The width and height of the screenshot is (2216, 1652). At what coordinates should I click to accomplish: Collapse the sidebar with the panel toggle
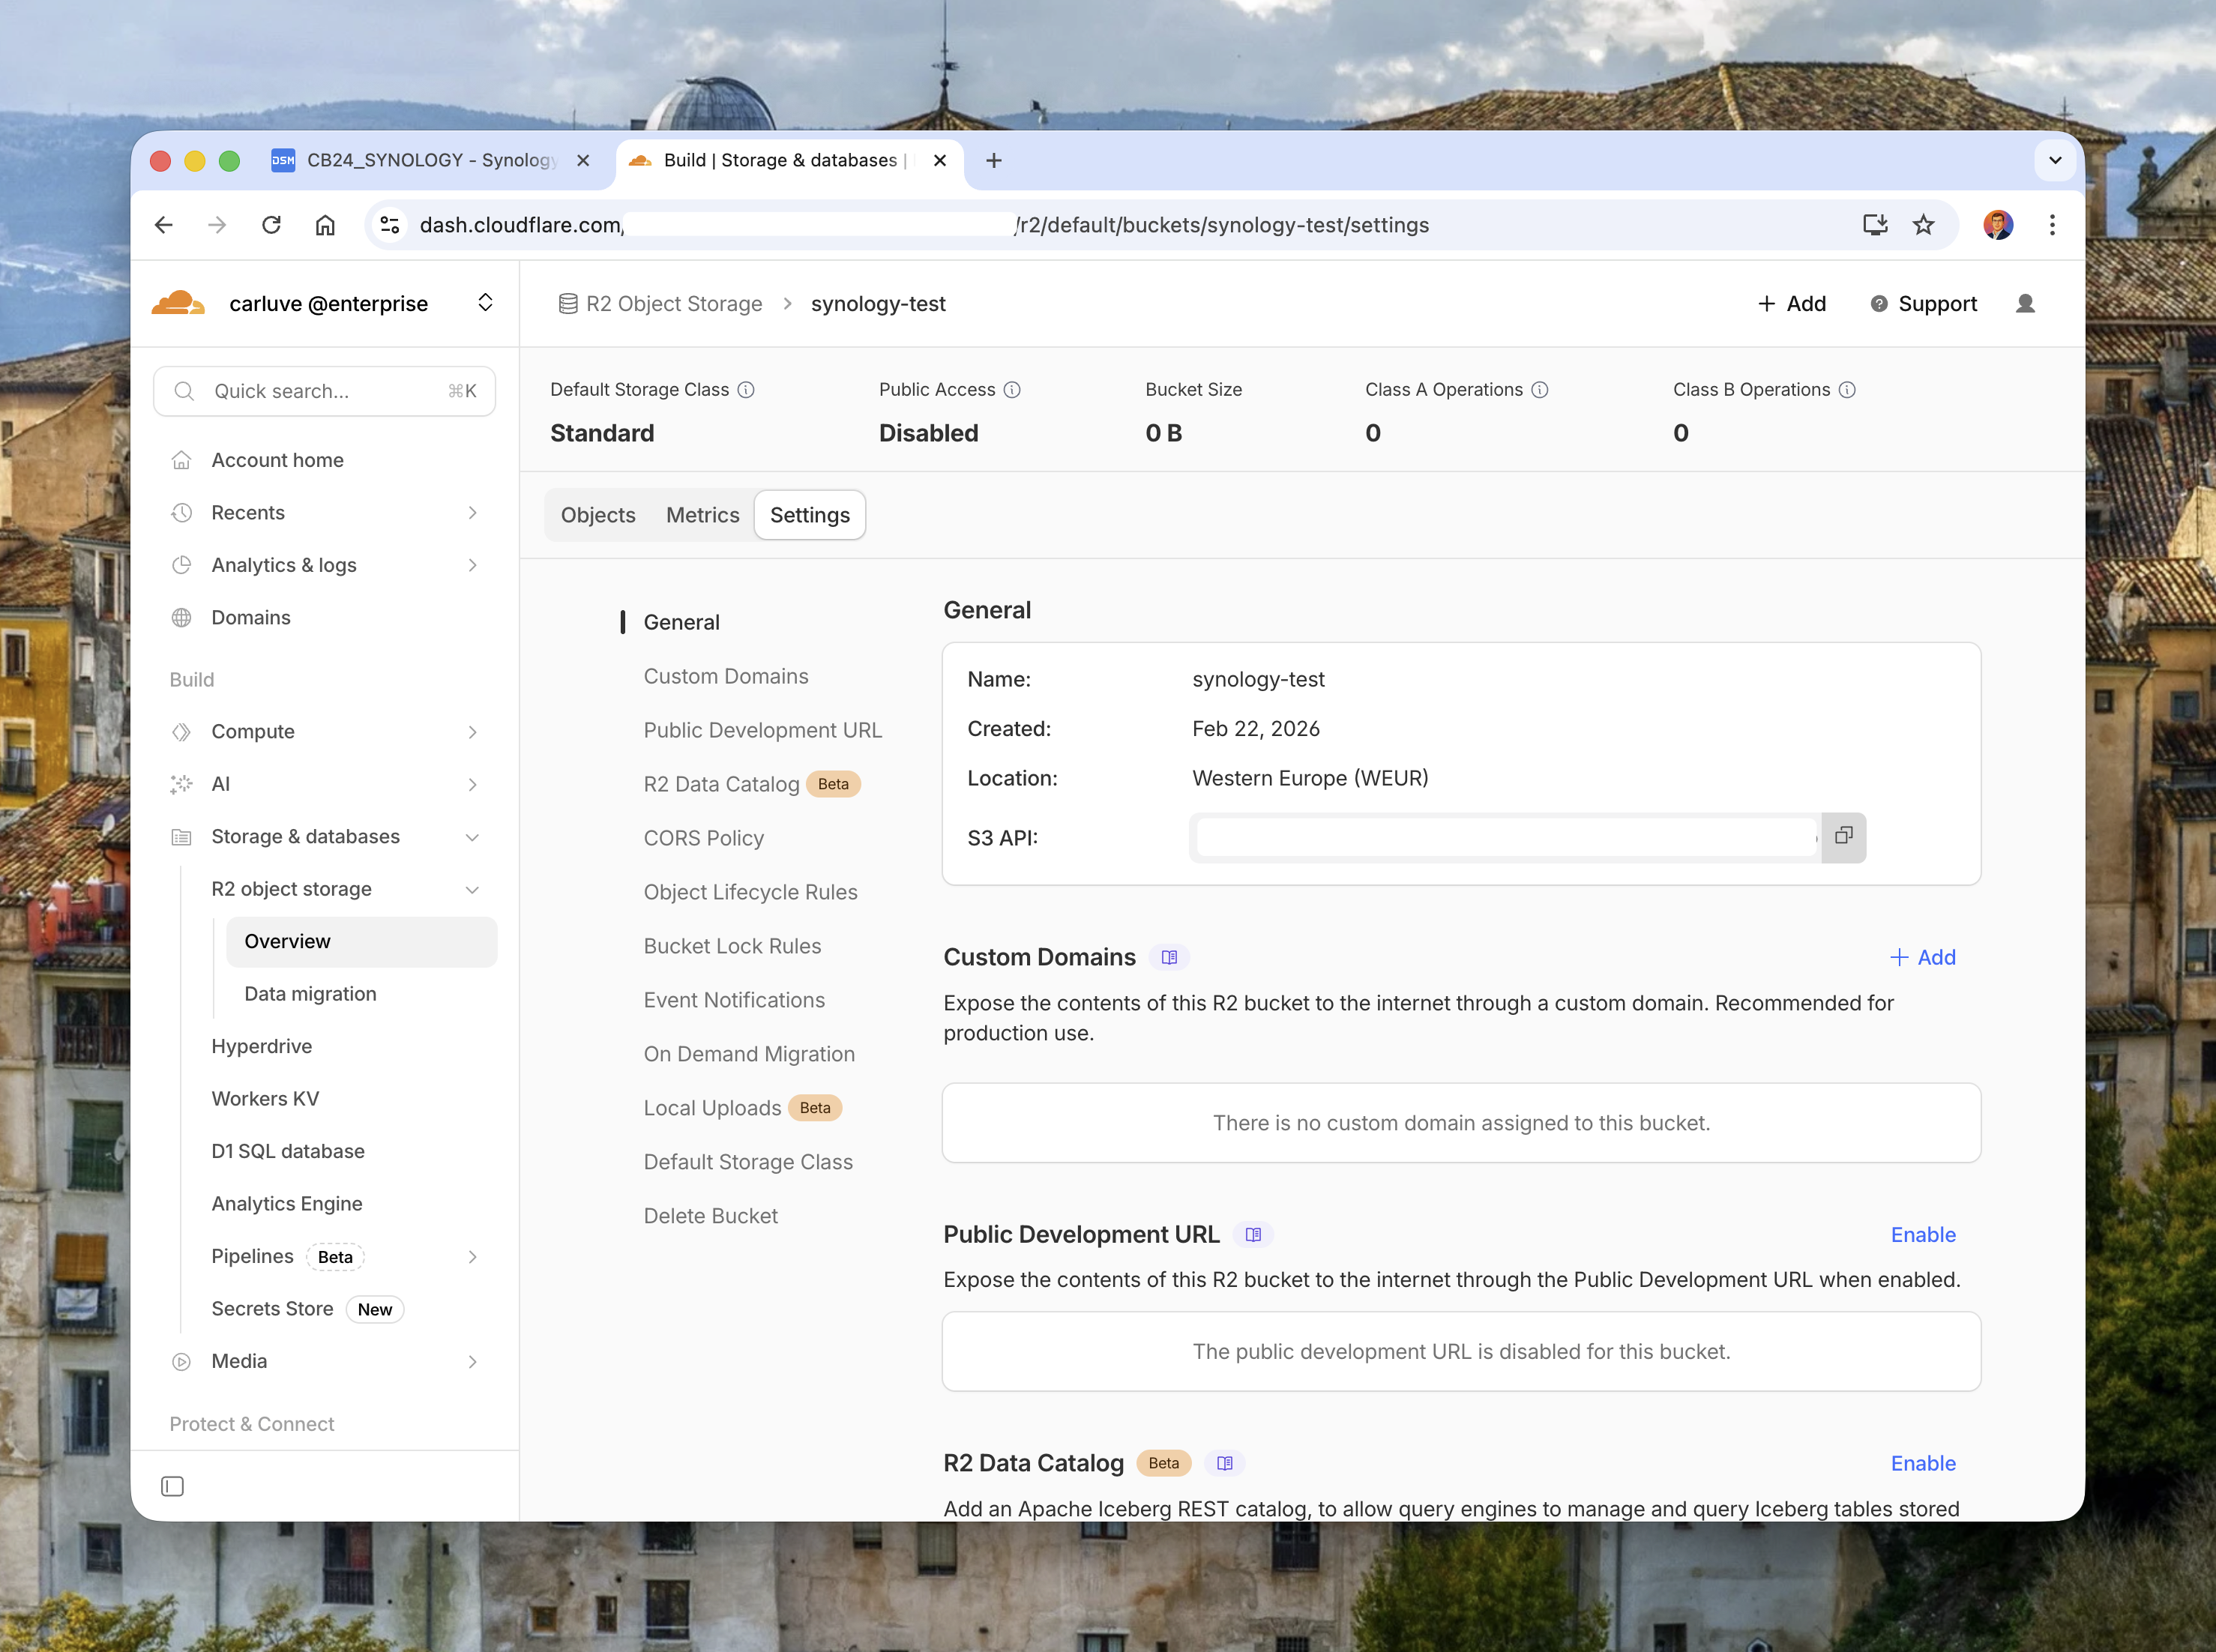pos(172,1486)
